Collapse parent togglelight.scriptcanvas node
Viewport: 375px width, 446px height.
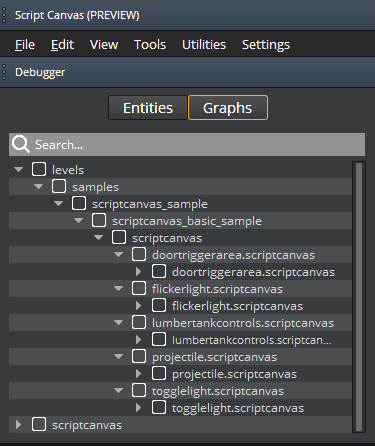[118, 390]
